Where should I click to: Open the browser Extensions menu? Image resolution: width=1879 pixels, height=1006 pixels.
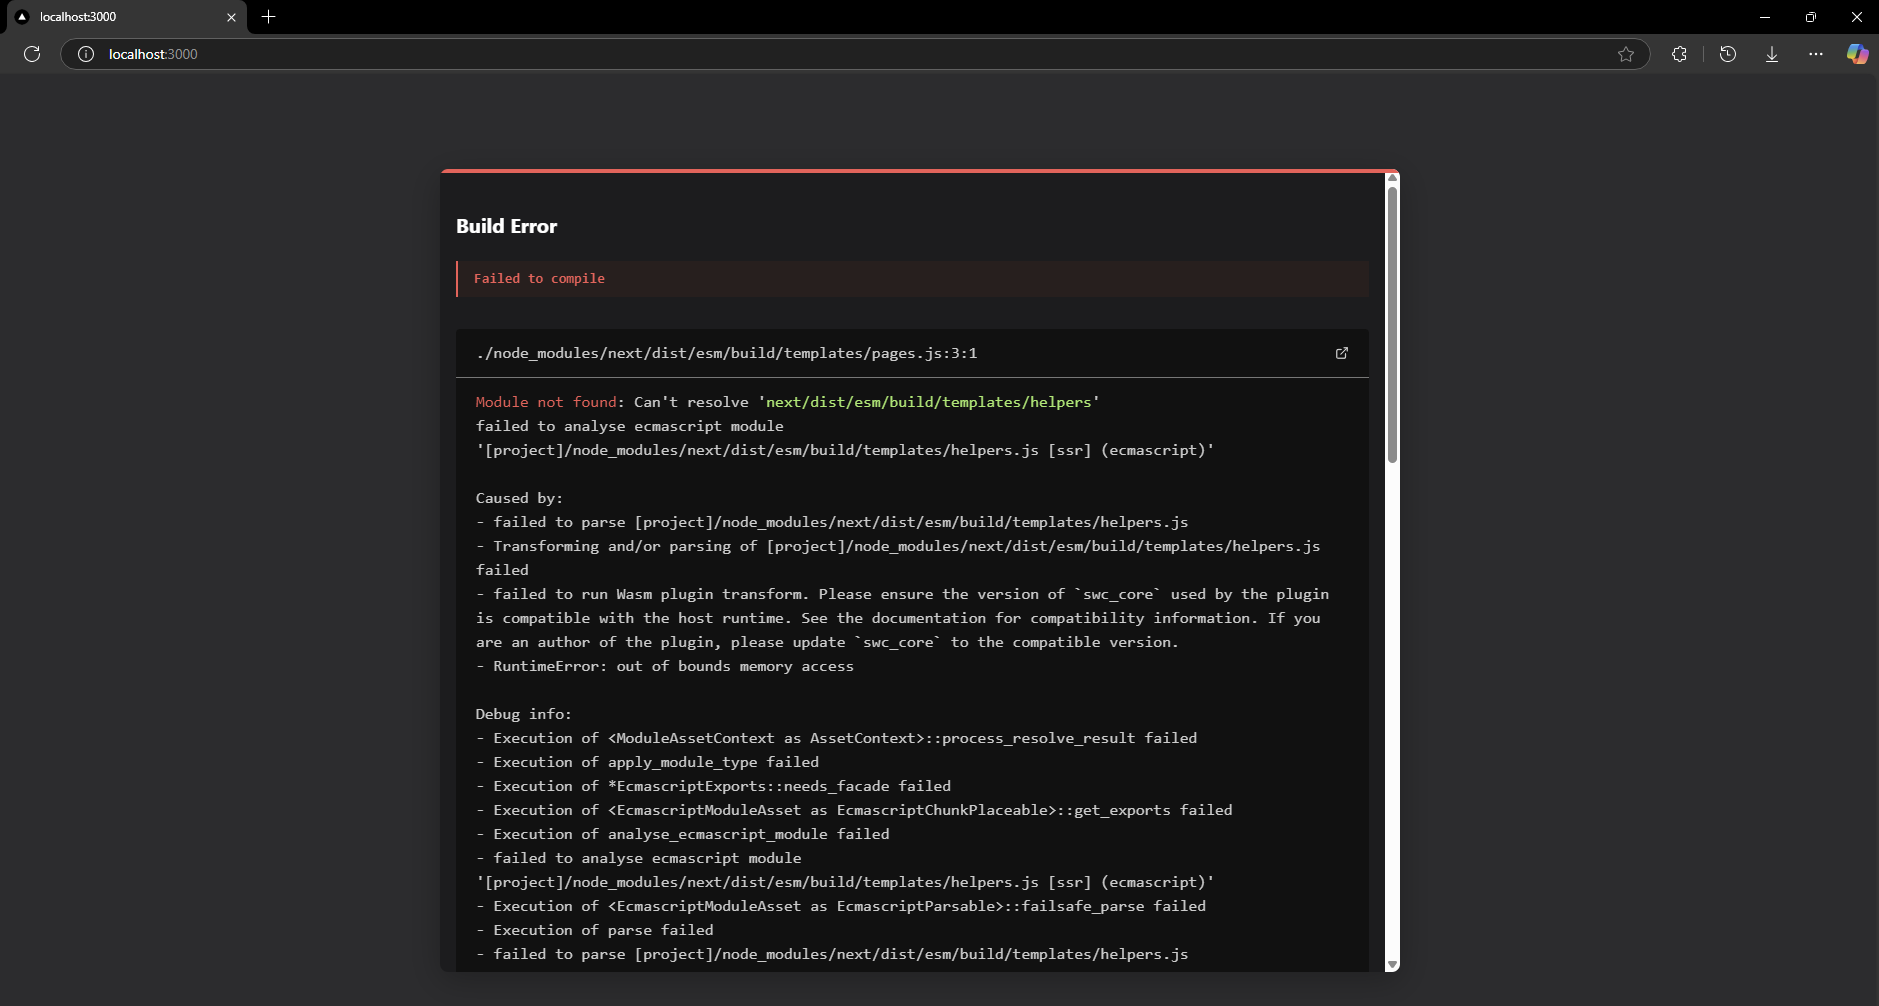click(1679, 54)
